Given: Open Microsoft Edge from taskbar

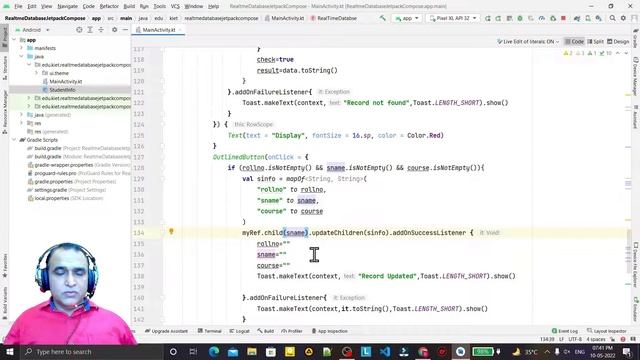Looking at the screenshot, I should click(x=214, y=351).
